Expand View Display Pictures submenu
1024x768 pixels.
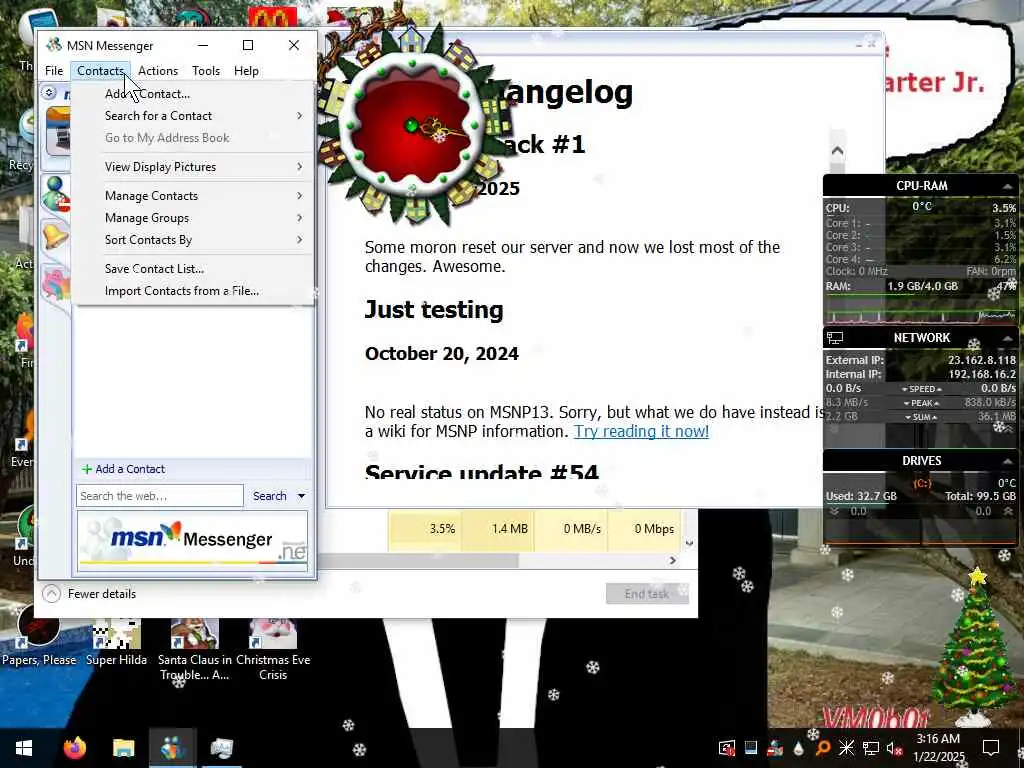click(x=193, y=167)
